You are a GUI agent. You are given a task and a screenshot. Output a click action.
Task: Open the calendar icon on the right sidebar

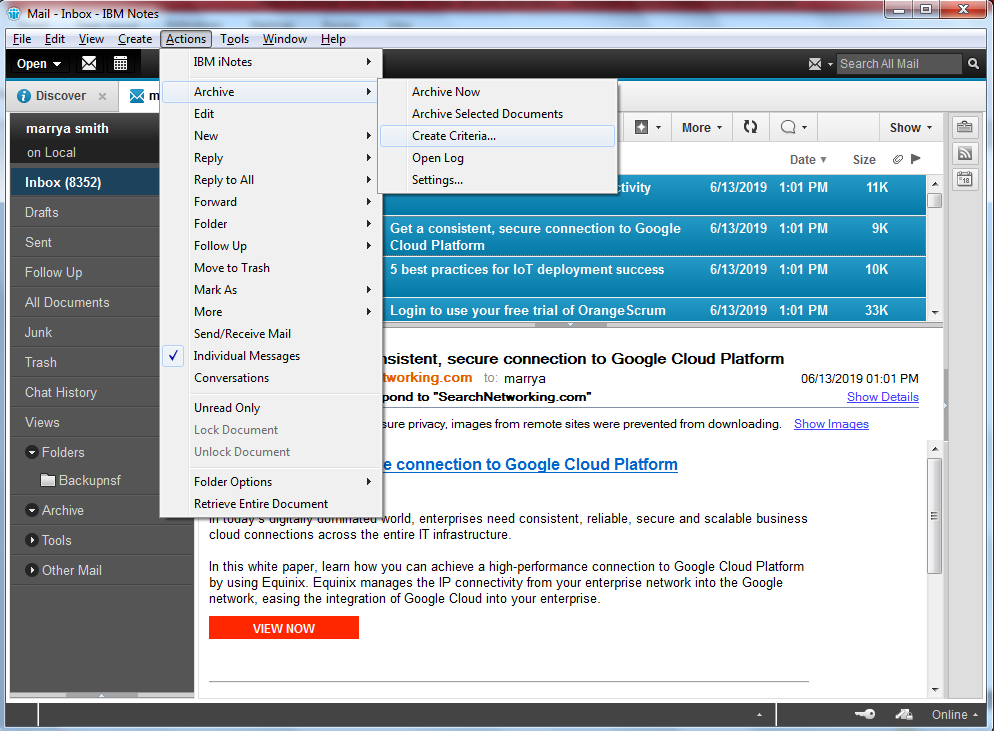964,179
